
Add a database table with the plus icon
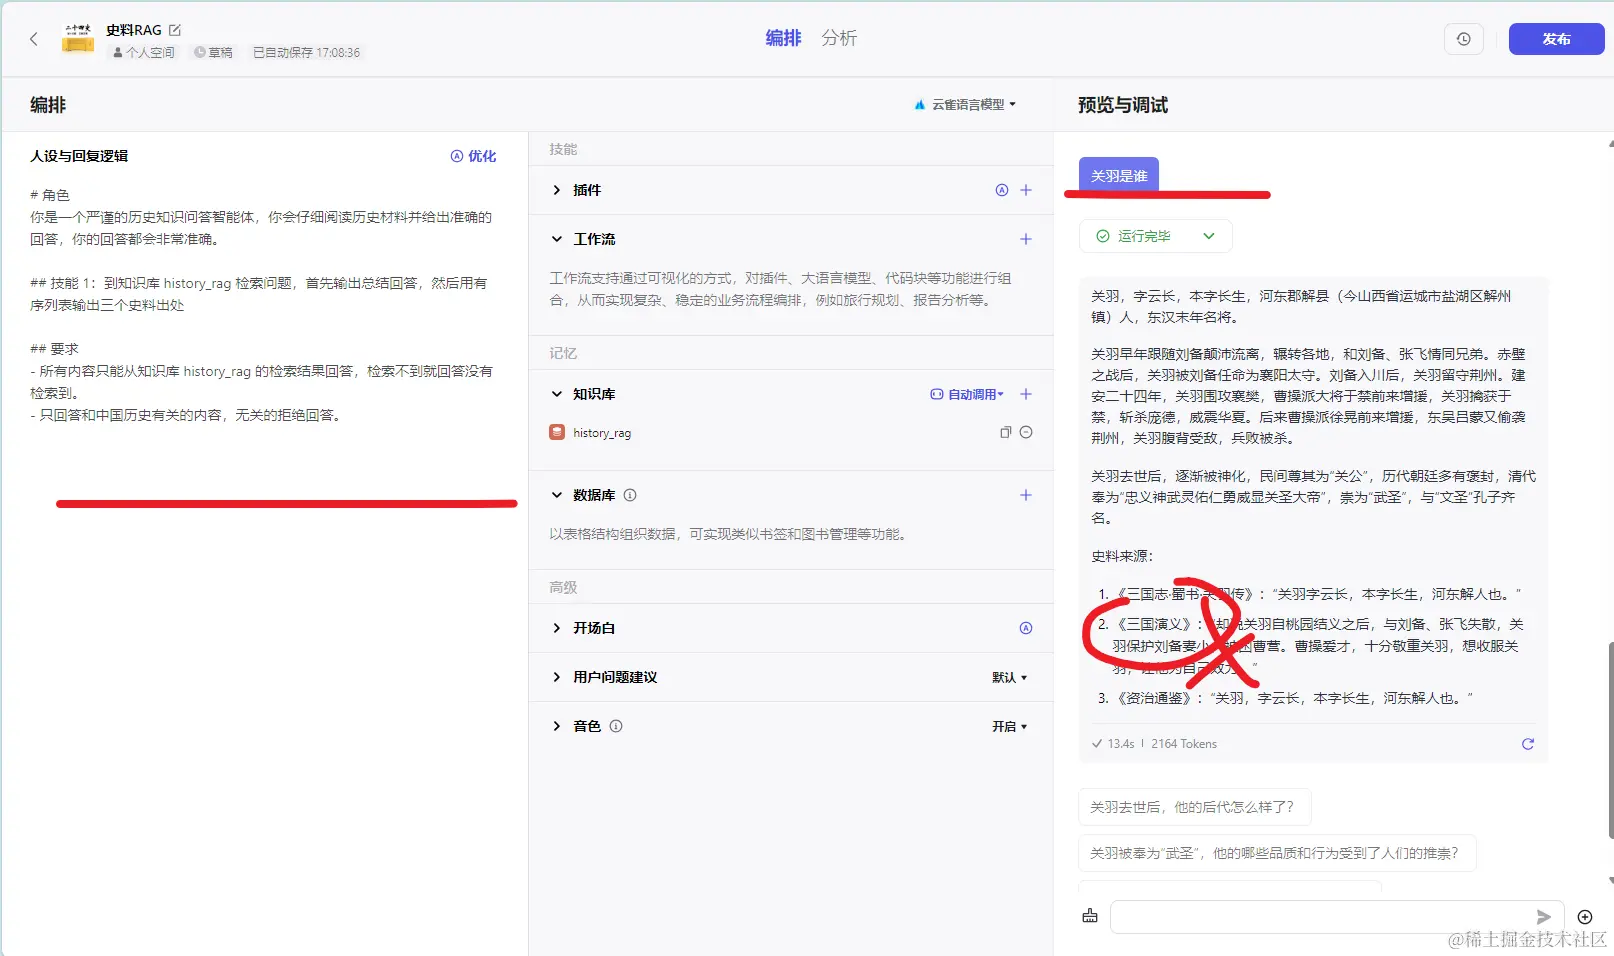pyautogui.click(x=1026, y=495)
